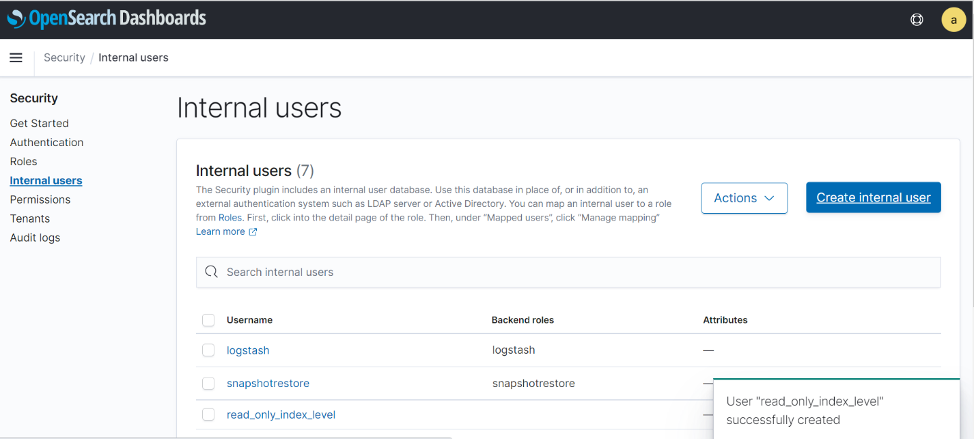Open Authentication in the Security sidebar
This screenshot has height=439, width=974.
tap(47, 142)
